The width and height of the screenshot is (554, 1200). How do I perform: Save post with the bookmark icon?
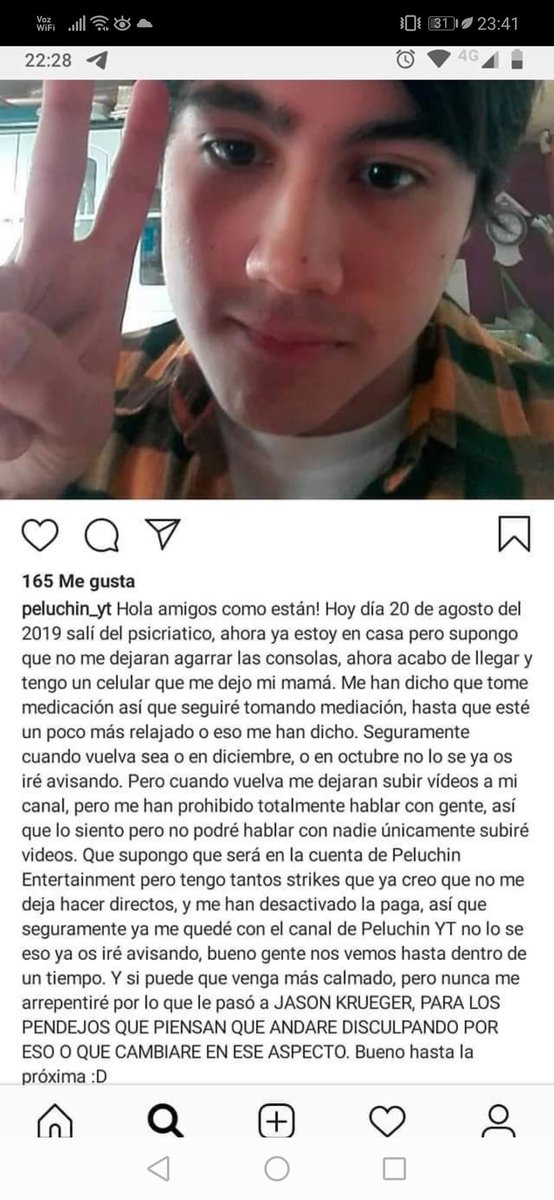click(x=514, y=534)
